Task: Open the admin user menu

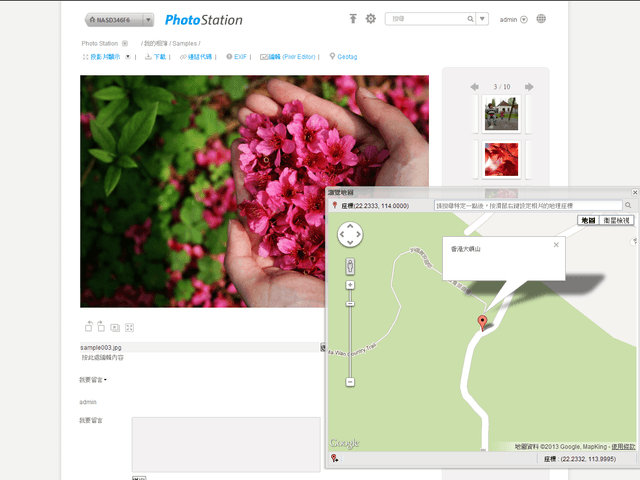Action: [513, 20]
